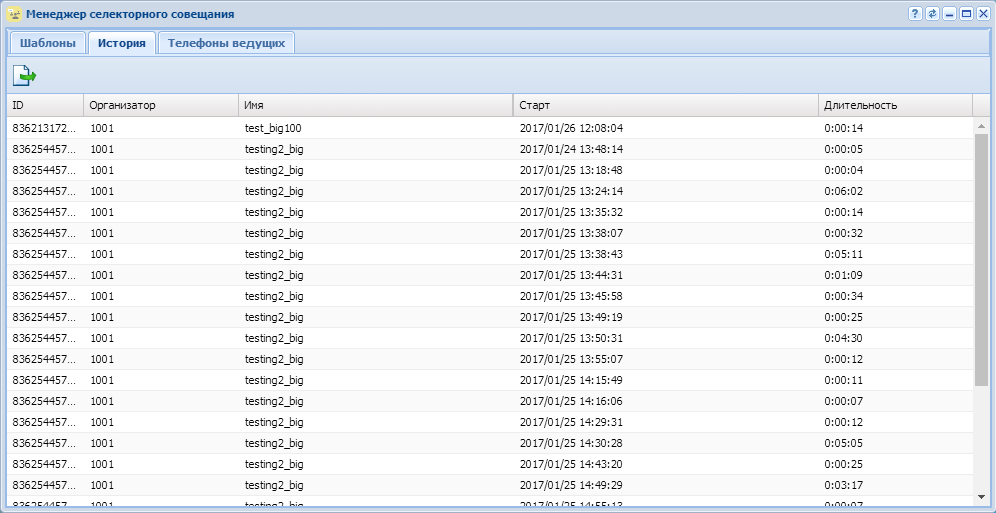Click the conference manager app icon
Screen dimensions: 996x513
pos(14,14)
